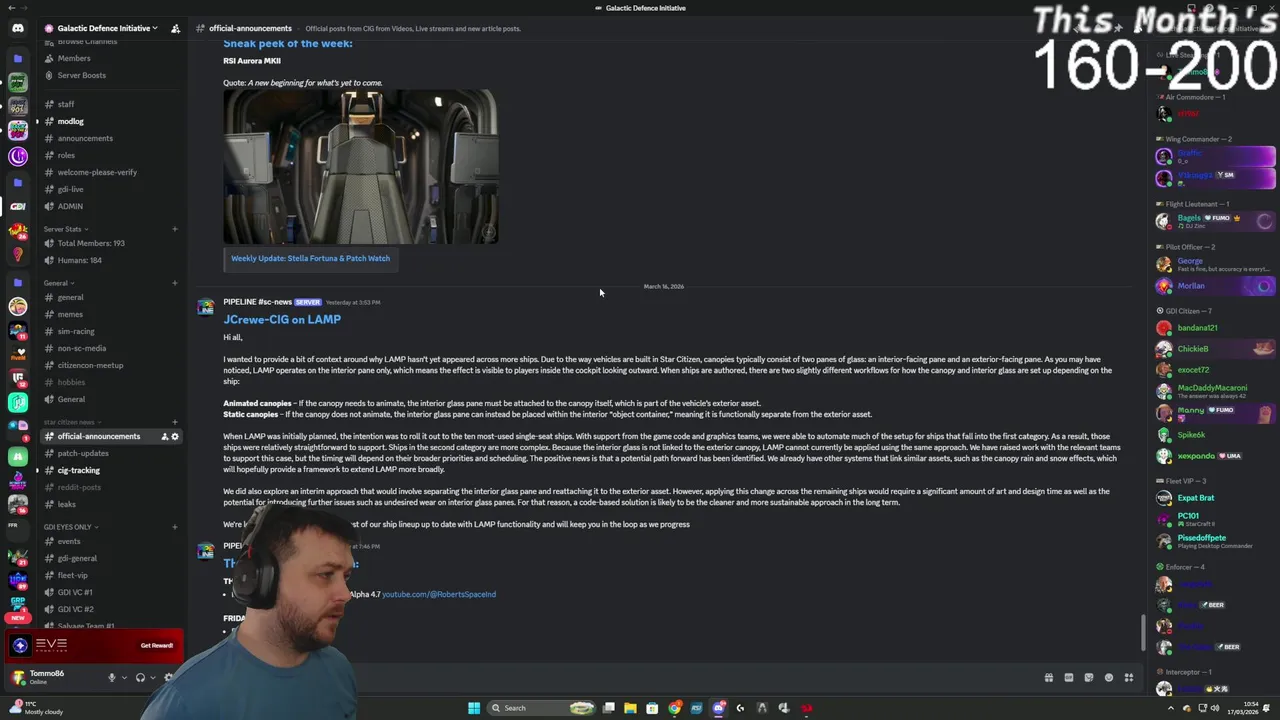Open microphone input device options arrow

pyautogui.click(x=124, y=677)
